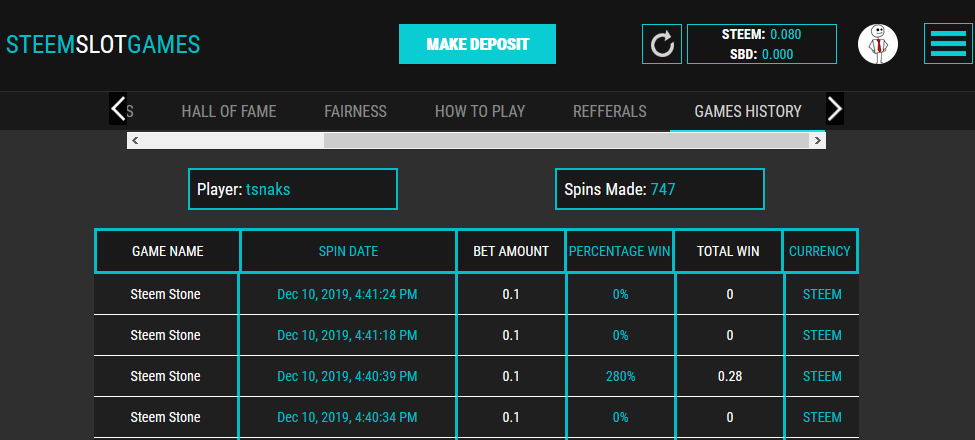Click horizontal scrollbar right arrow

click(x=818, y=141)
